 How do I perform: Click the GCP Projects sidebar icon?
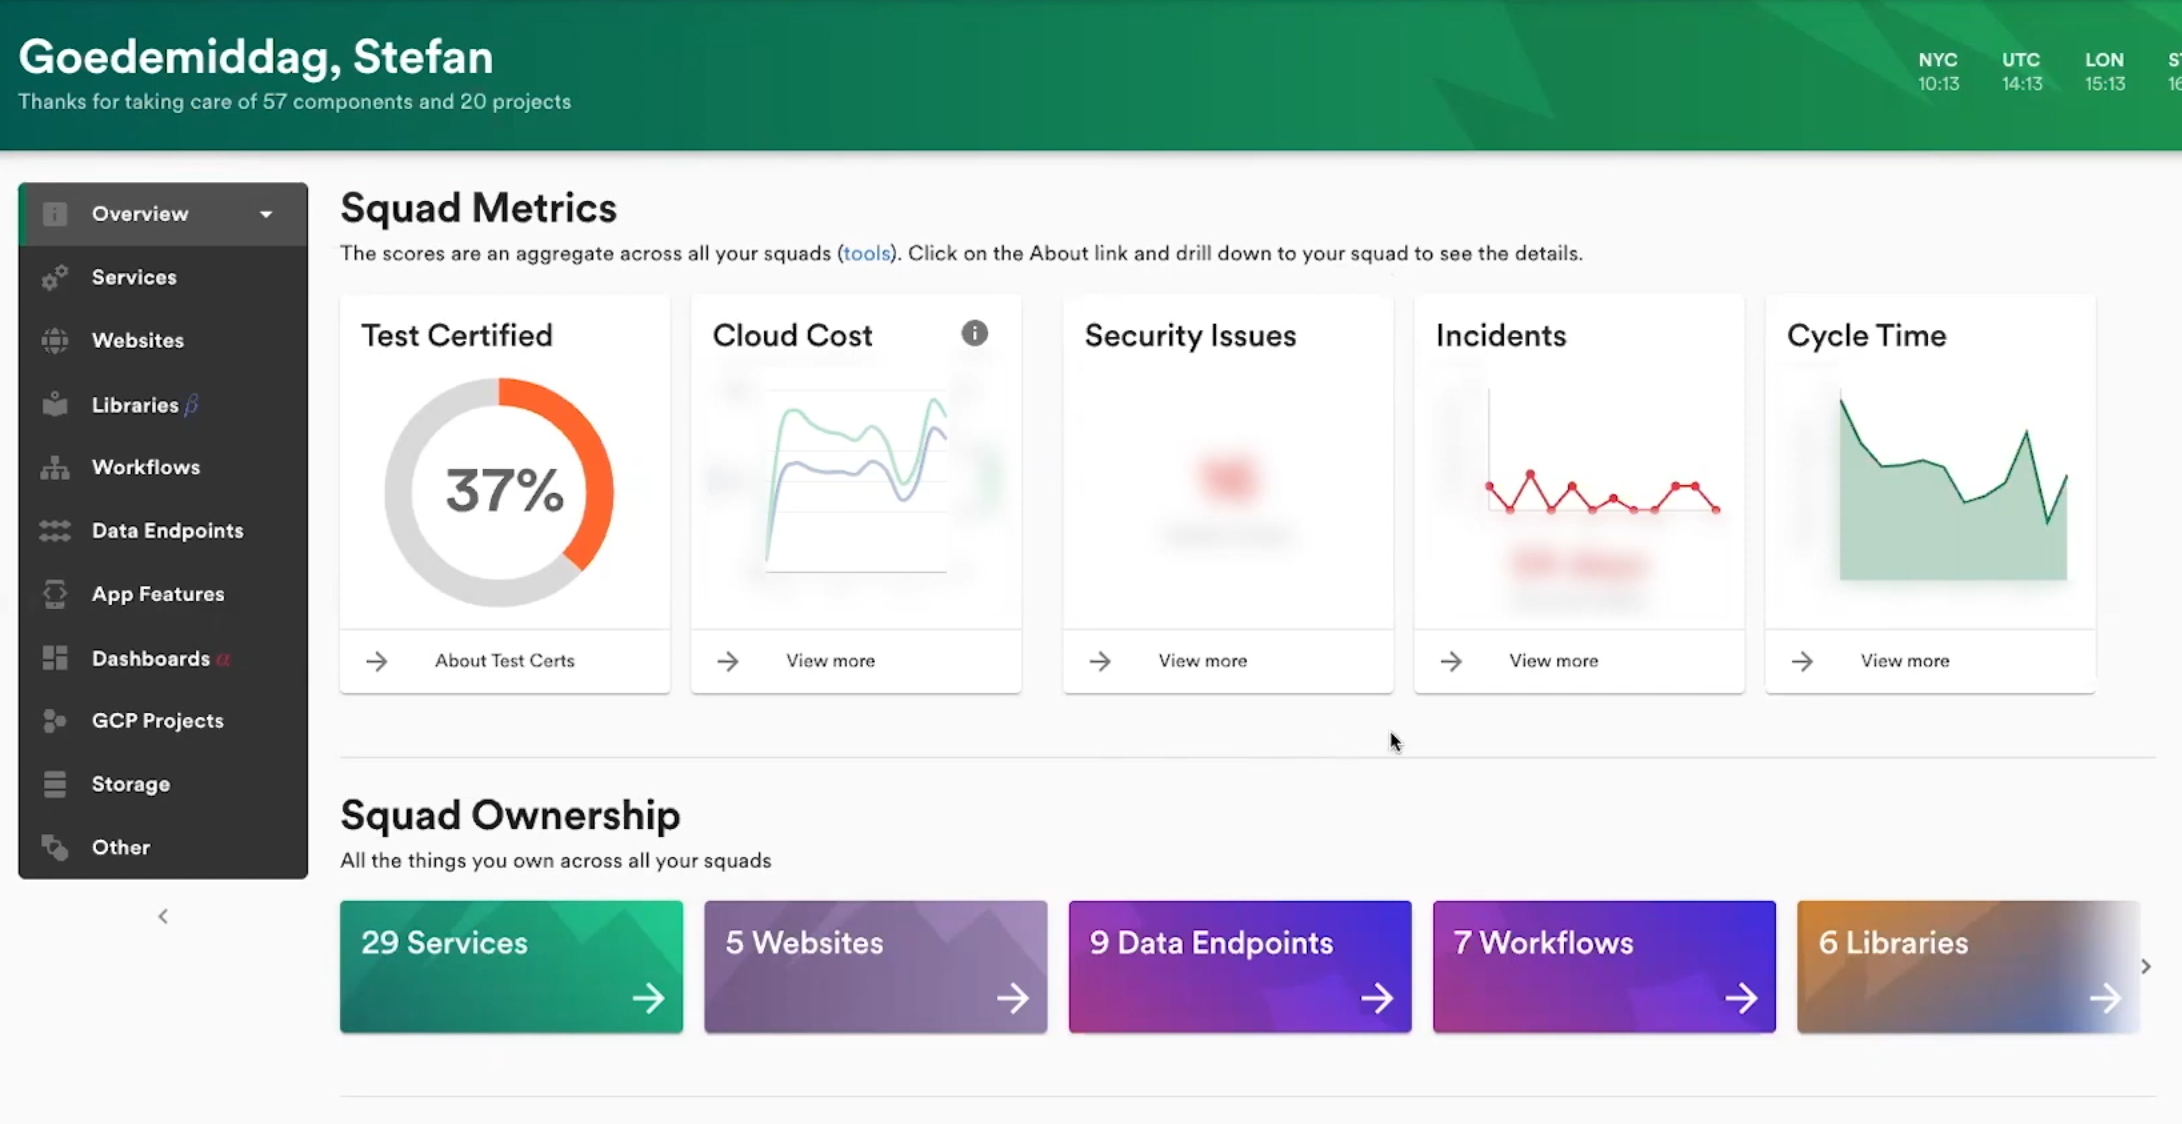(55, 721)
